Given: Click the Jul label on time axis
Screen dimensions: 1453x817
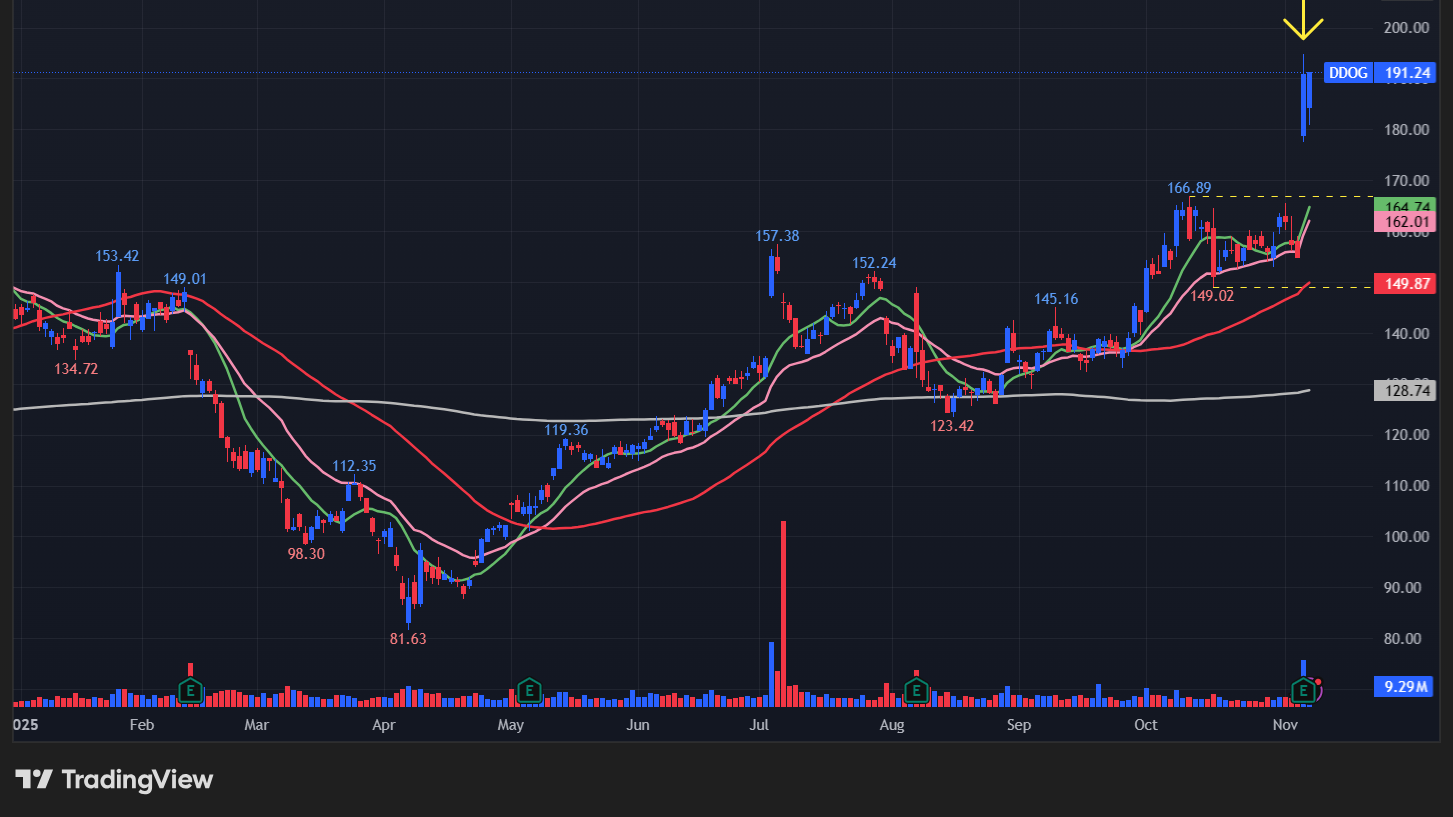Looking at the screenshot, I should pyautogui.click(x=759, y=724).
